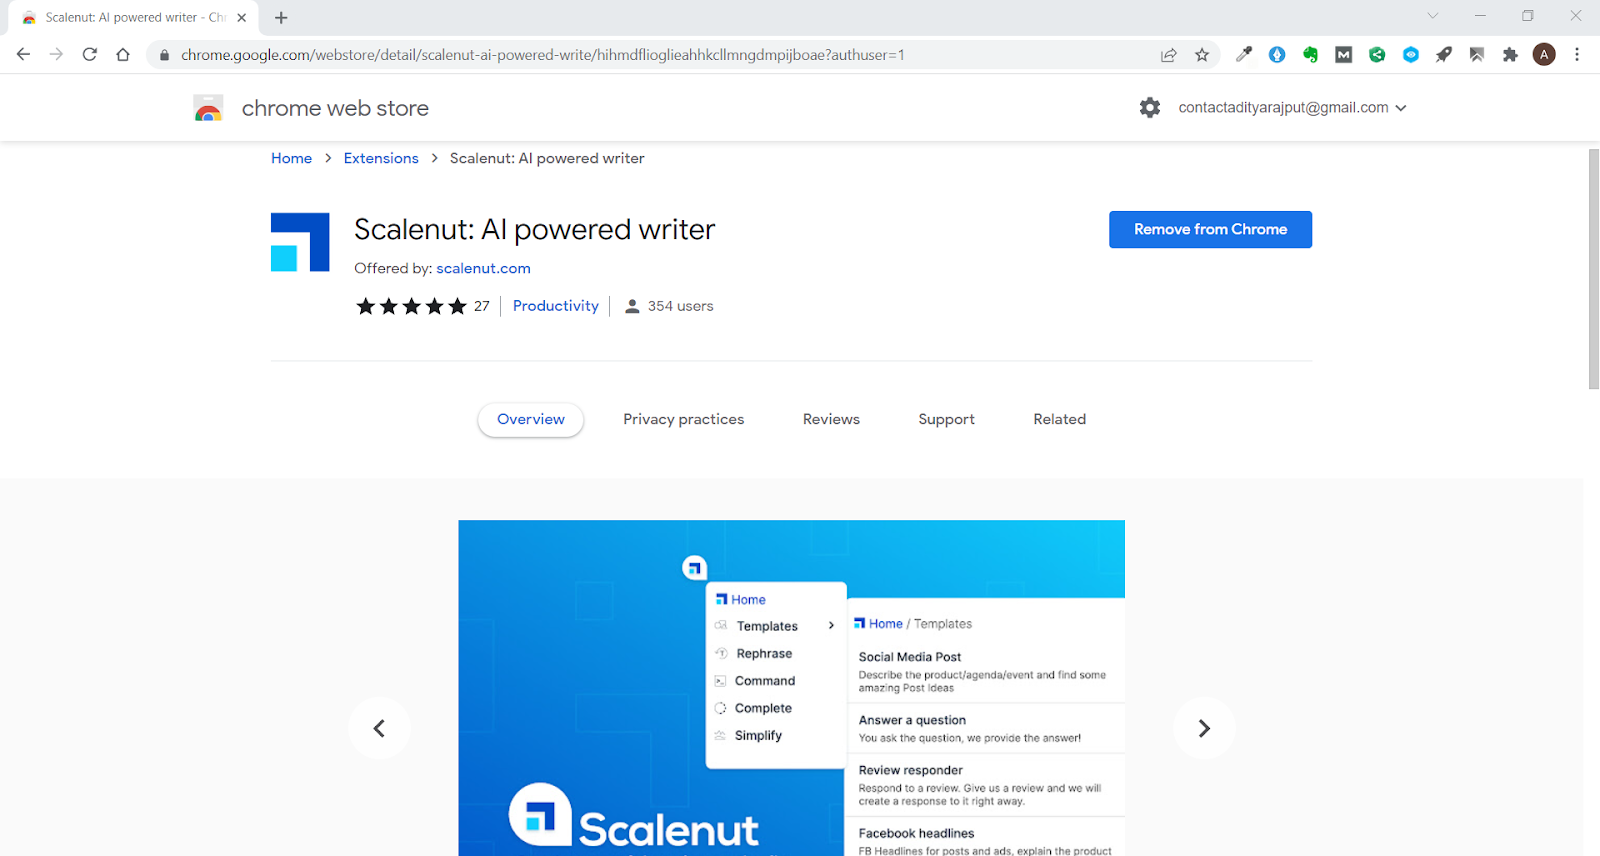Open the grey extension icon beside the rocket
The image size is (1600, 856).
pos(1477,55)
